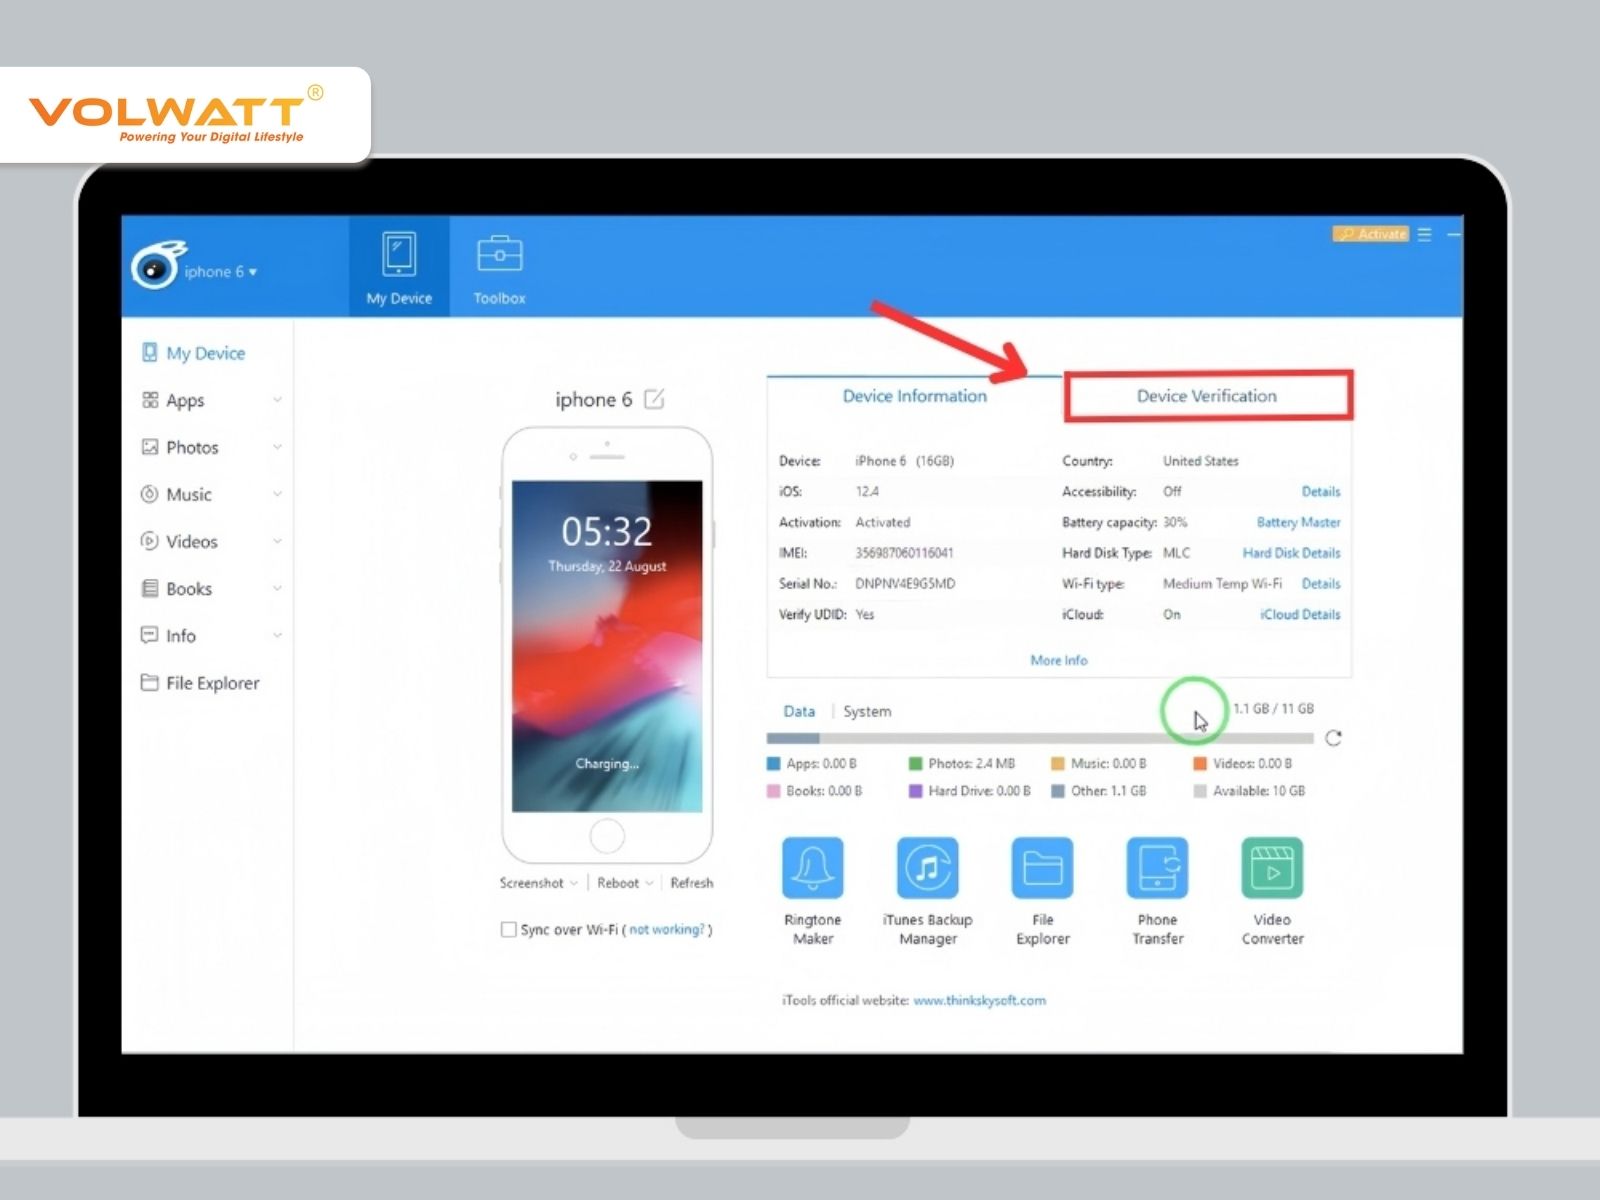Start Phone Transfer

click(1157, 867)
